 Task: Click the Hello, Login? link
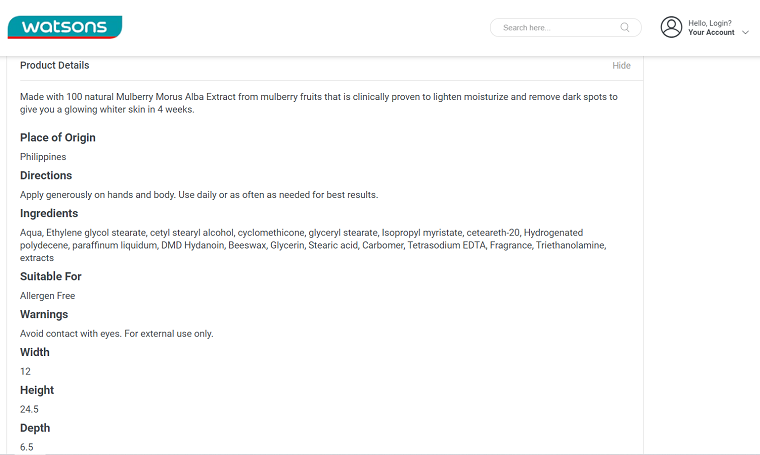[710, 23]
